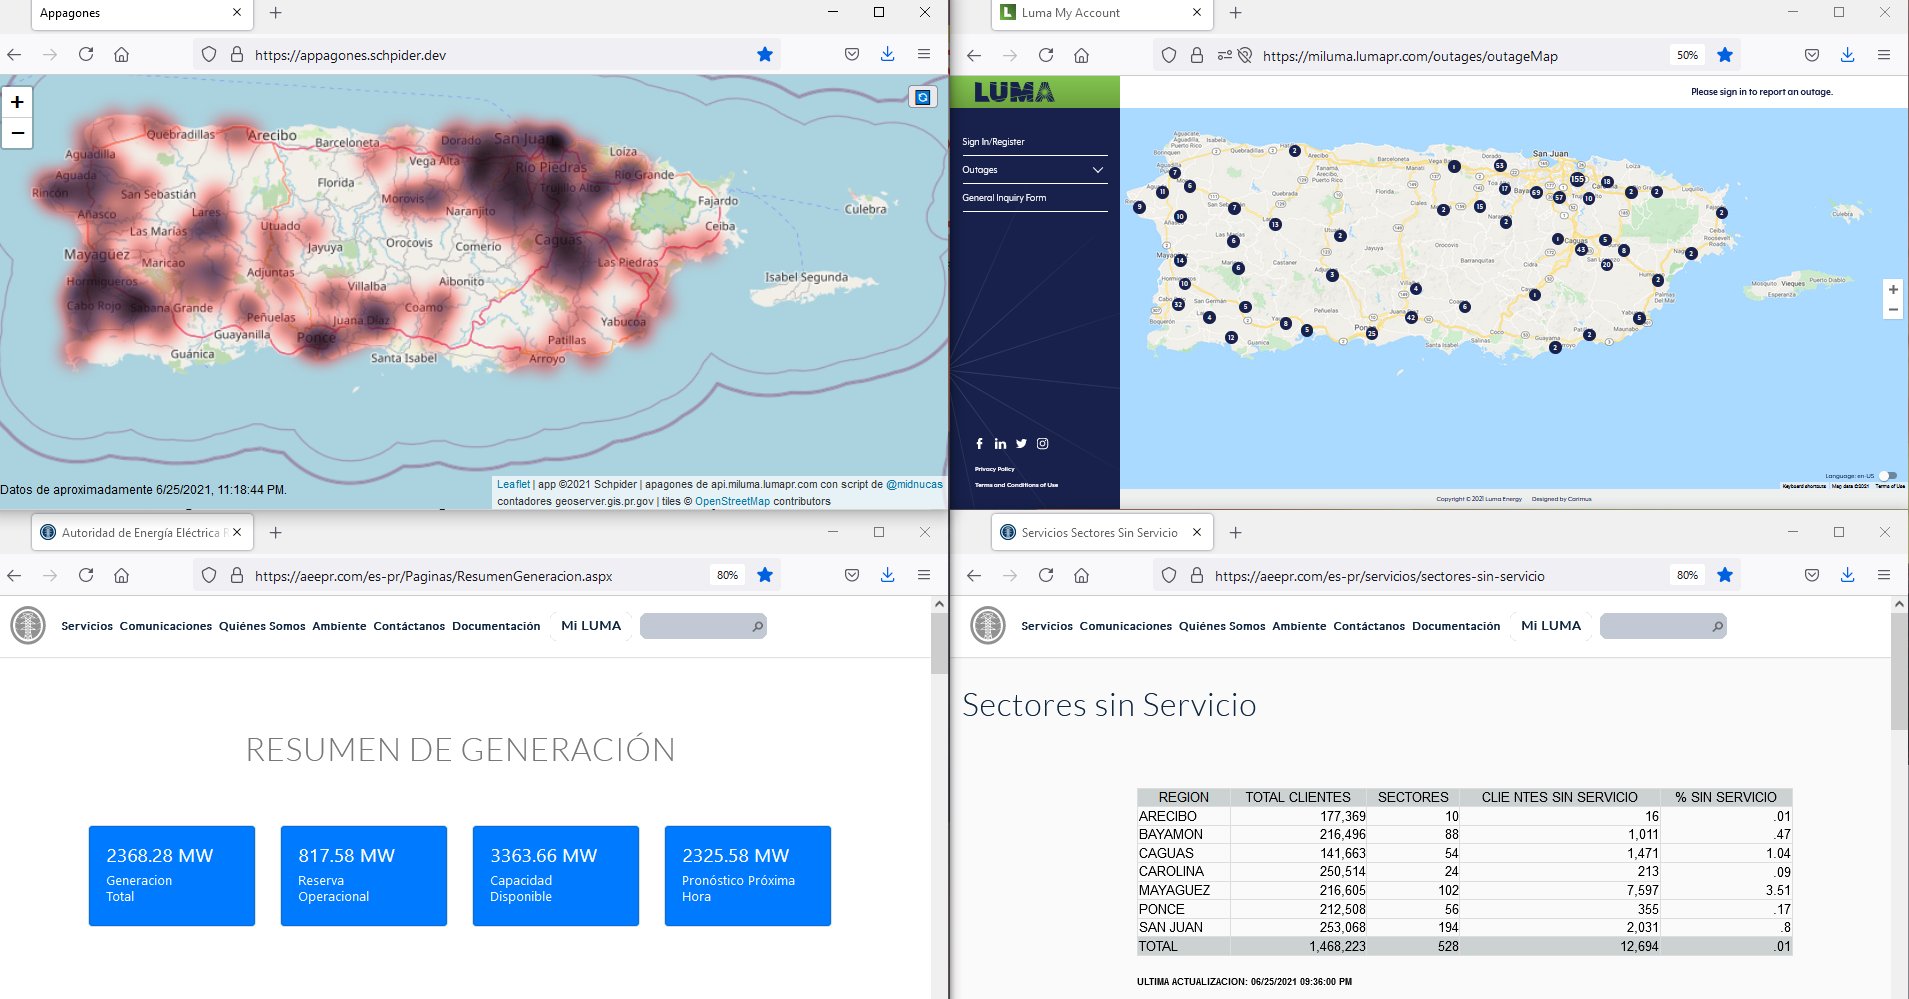Image resolution: width=1909 pixels, height=999 pixels.
Task: Click bookmark star in the Autoridad de Energía window
Action: (x=765, y=575)
